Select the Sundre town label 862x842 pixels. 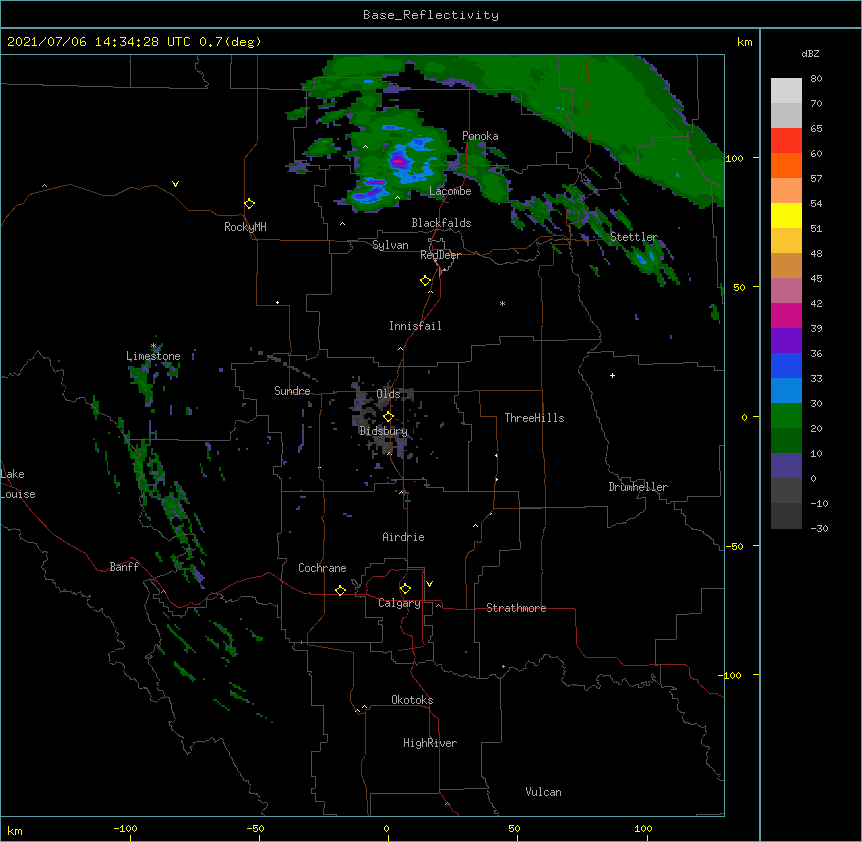coord(292,391)
